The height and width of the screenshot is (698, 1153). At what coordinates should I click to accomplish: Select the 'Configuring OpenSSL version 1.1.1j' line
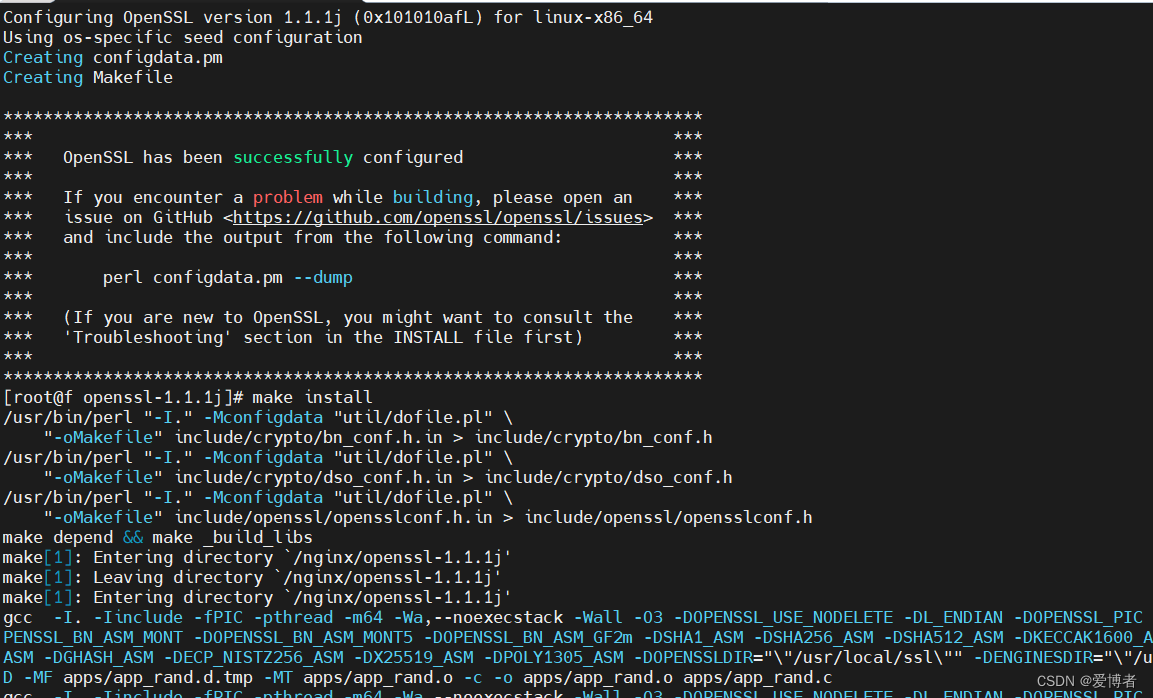(175, 17)
